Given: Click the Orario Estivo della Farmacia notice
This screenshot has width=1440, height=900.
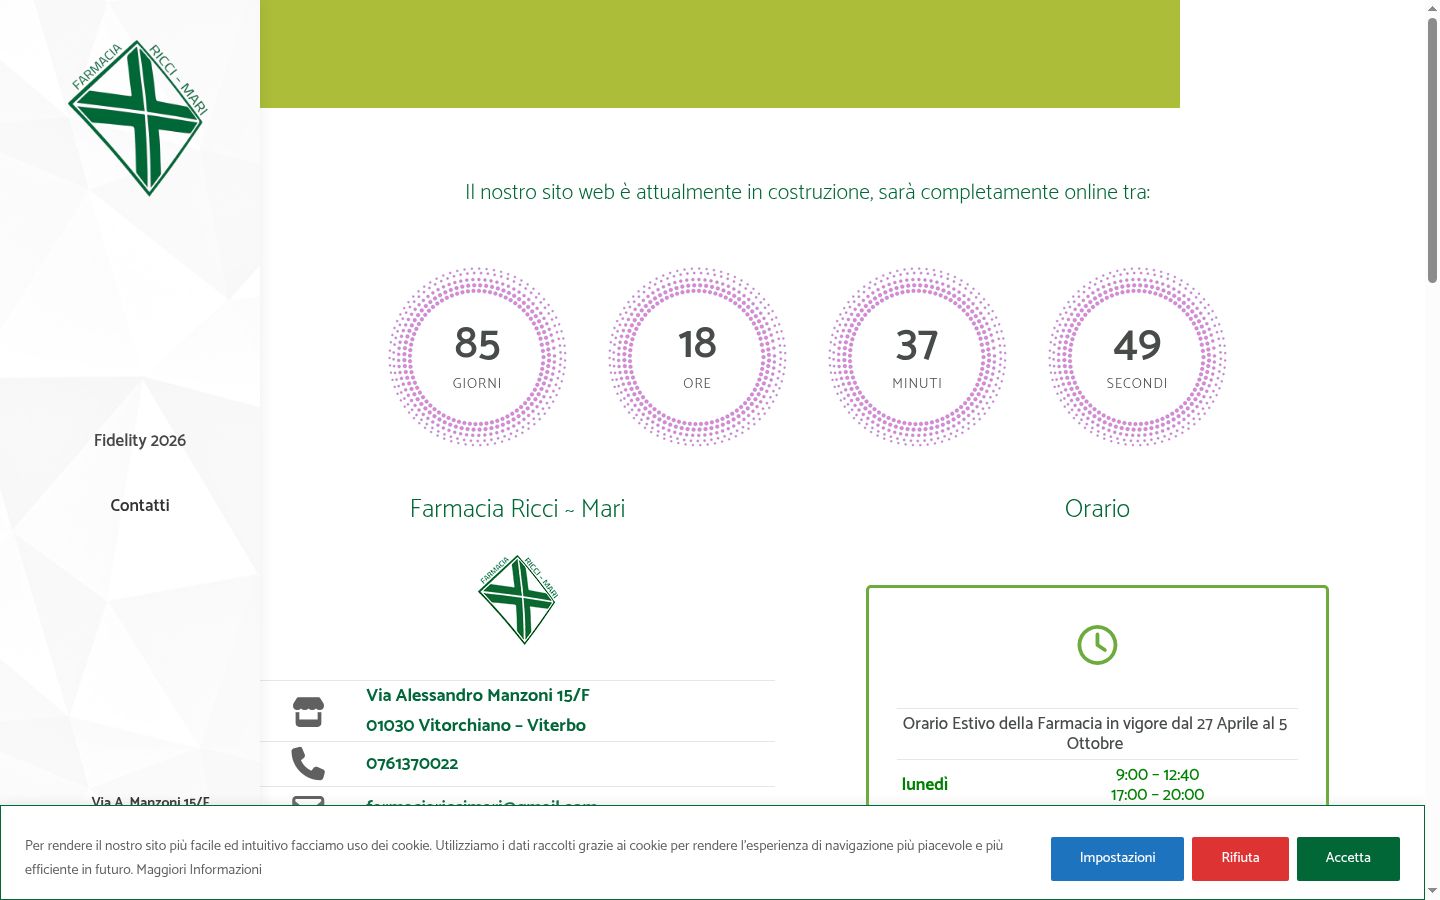Looking at the screenshot, I should 1095,734.
